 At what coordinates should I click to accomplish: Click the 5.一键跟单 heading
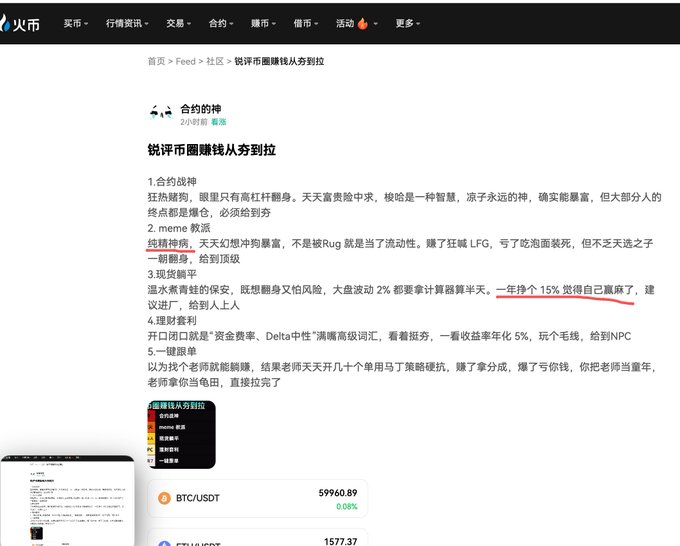pyautogui.click(x=172, y=351)
